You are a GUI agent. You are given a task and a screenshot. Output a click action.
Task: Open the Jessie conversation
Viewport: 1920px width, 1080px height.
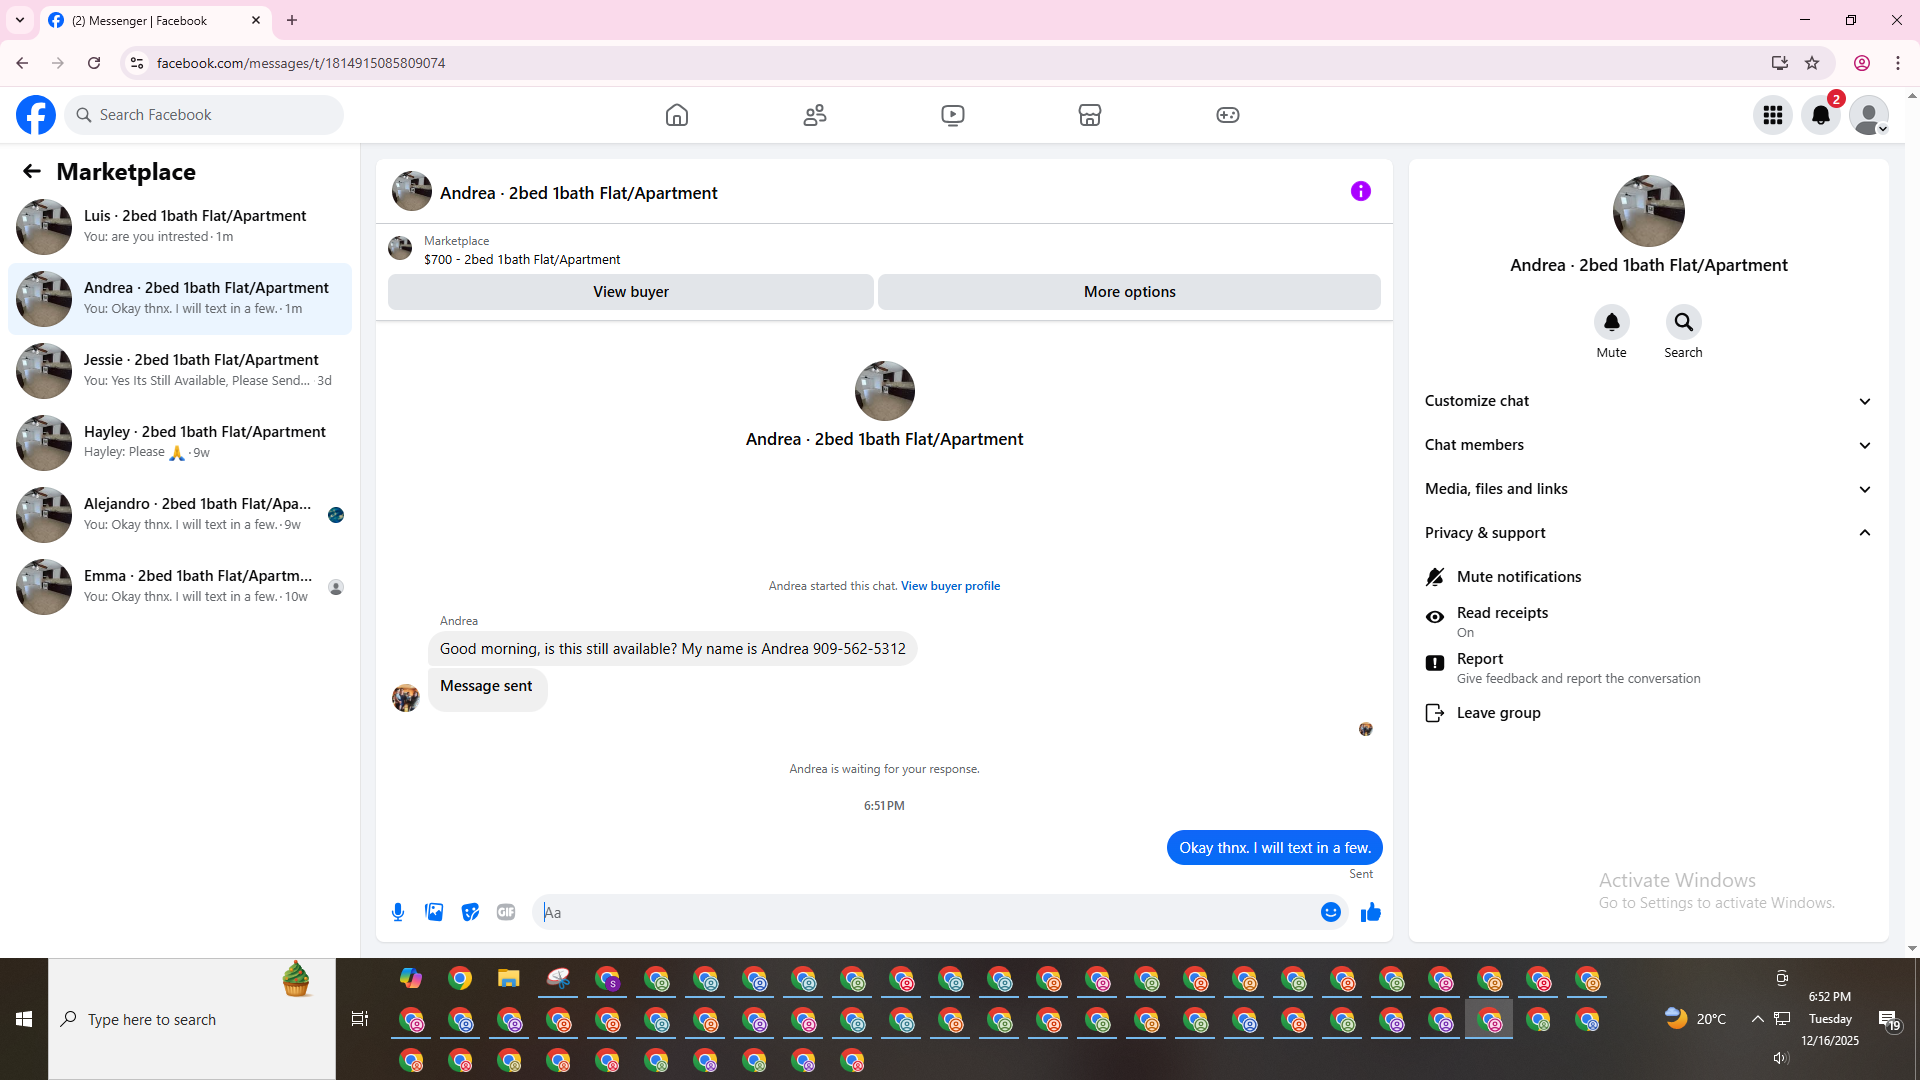180,370
